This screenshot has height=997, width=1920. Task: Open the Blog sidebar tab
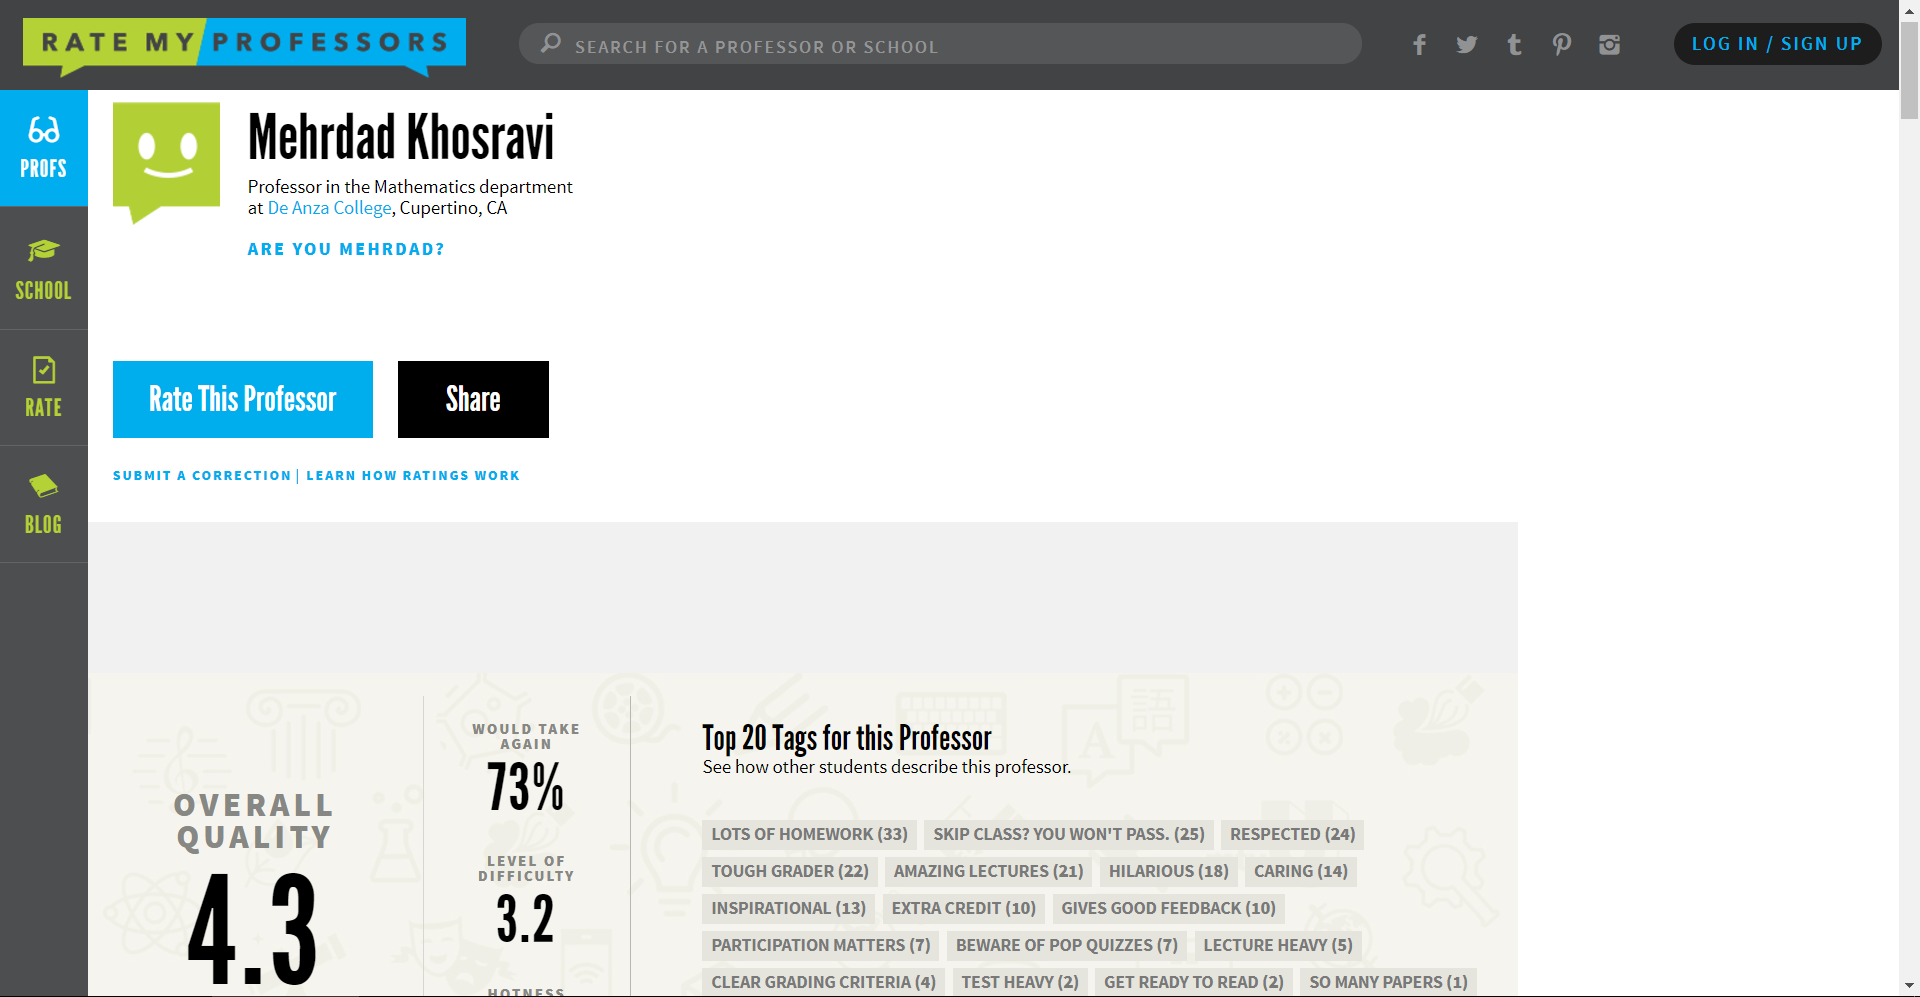pos(44,505)
